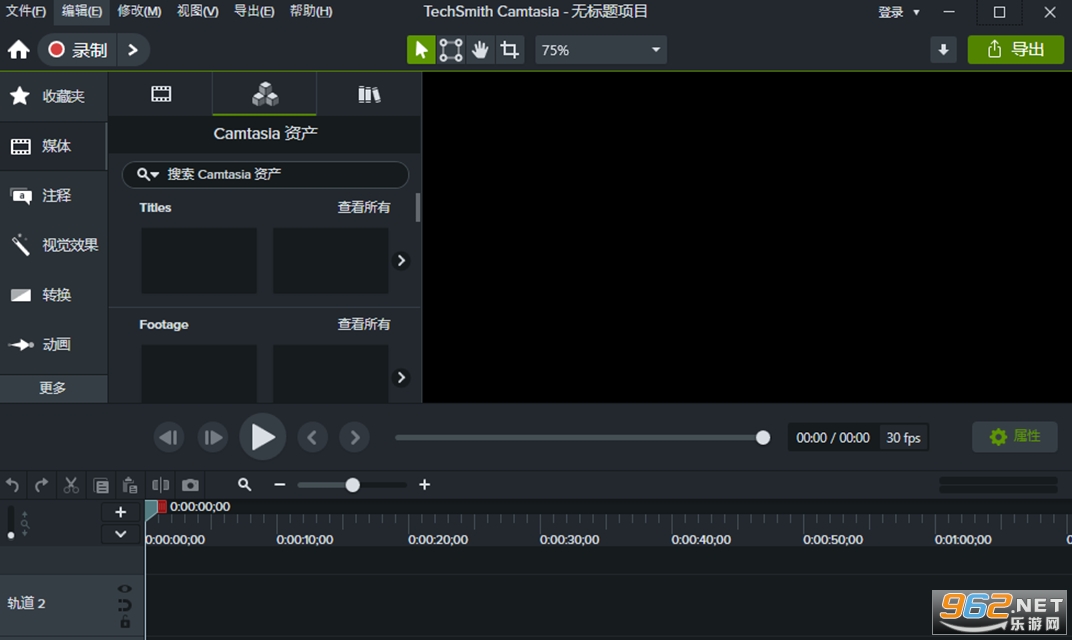Take a snapshot with the camera icon

190,485
